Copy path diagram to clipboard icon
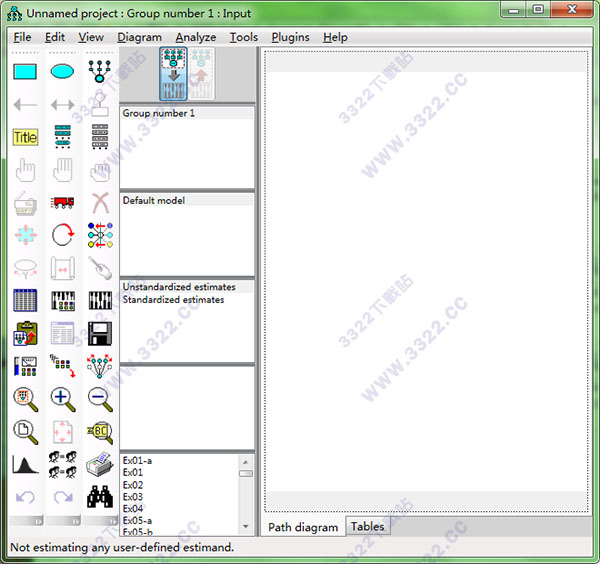The height and width of the screenshot is (564, 600). tap(25, 333)
